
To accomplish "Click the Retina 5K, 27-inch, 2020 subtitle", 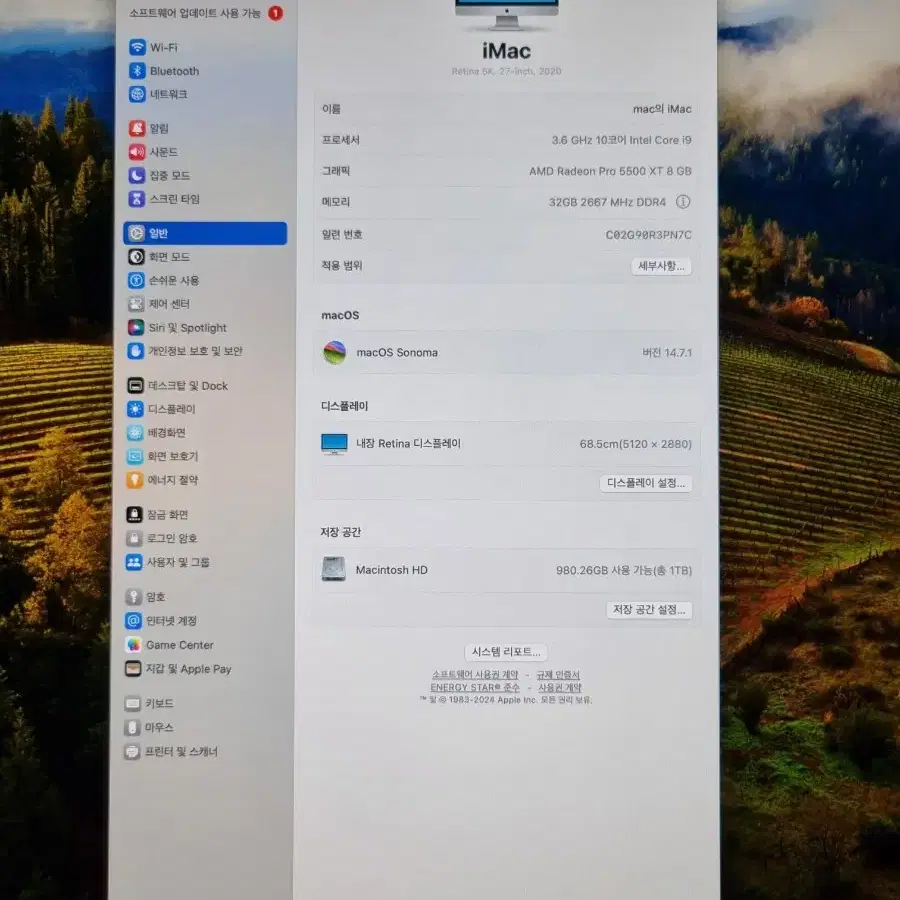I will tap(506, 71).
